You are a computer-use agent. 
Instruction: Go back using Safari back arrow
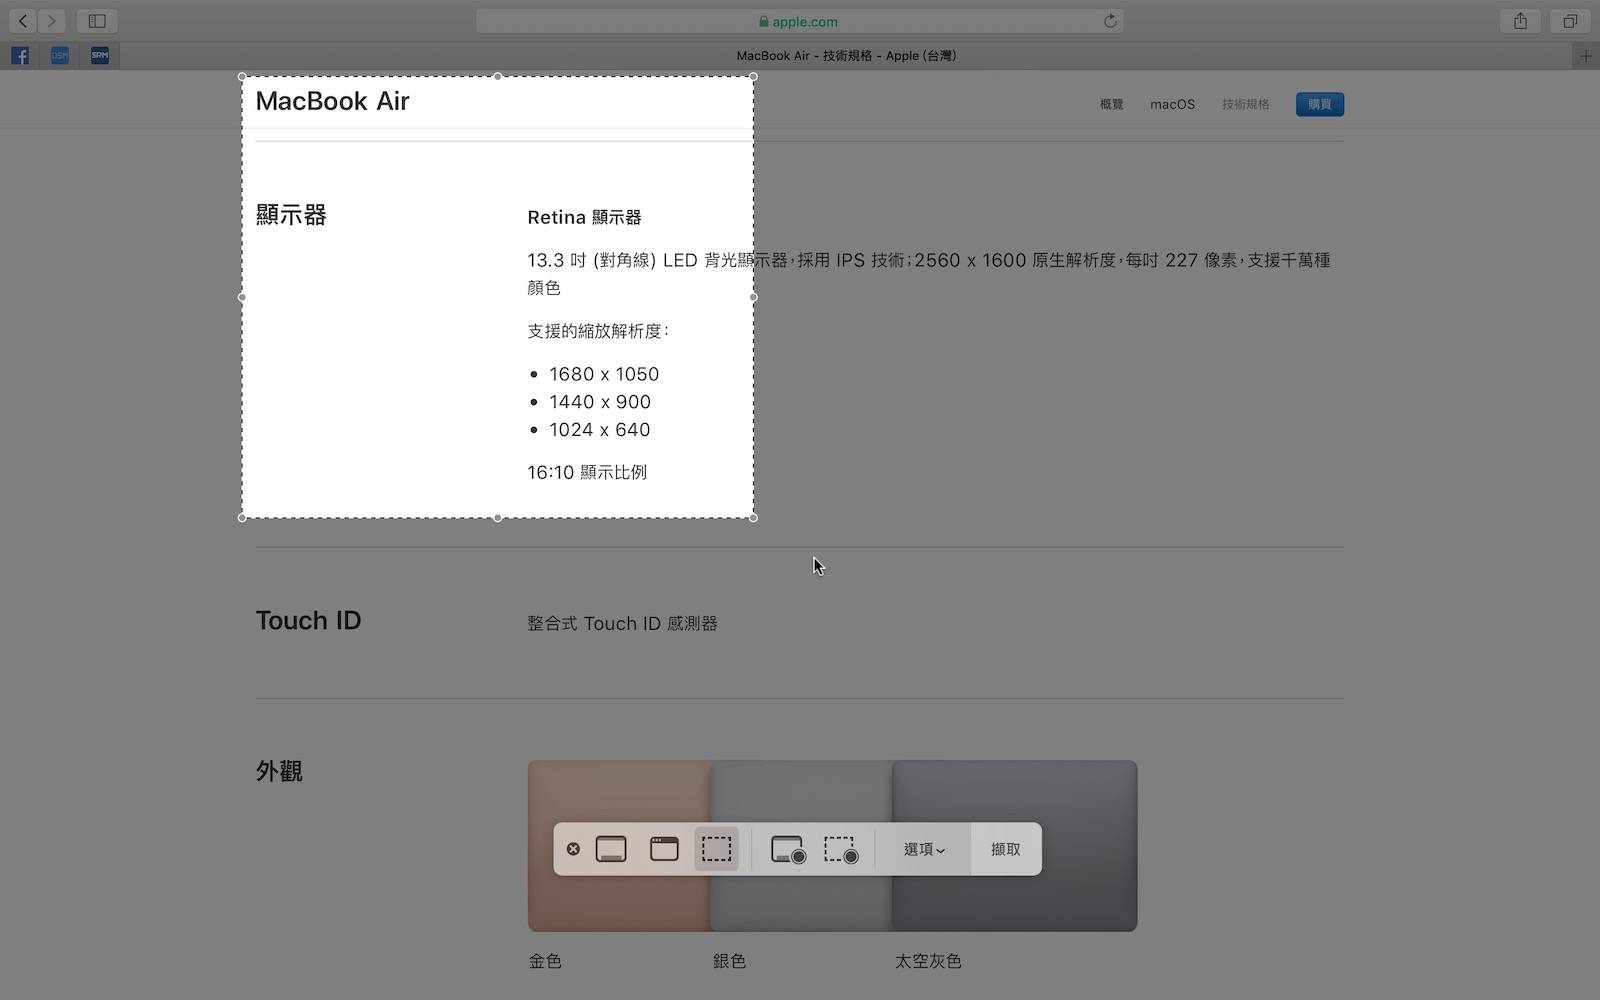click(22, 21)
